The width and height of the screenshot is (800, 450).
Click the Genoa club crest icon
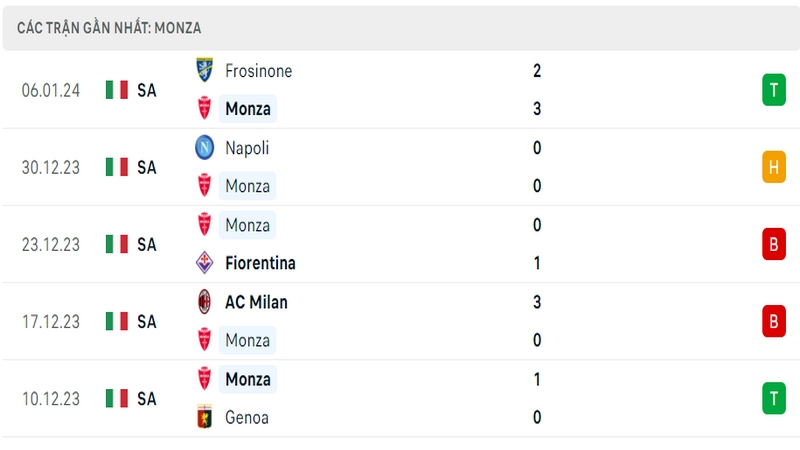coord(205,417)
